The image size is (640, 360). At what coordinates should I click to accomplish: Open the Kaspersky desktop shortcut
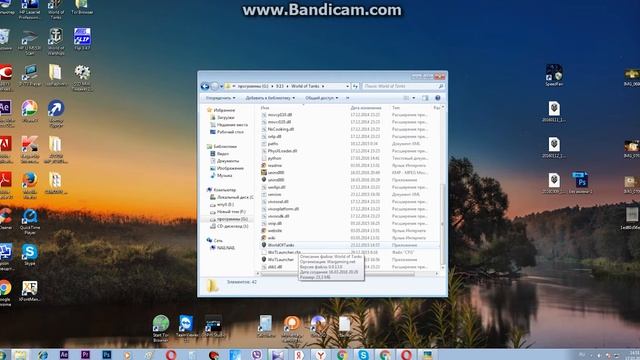click(29, 149)
